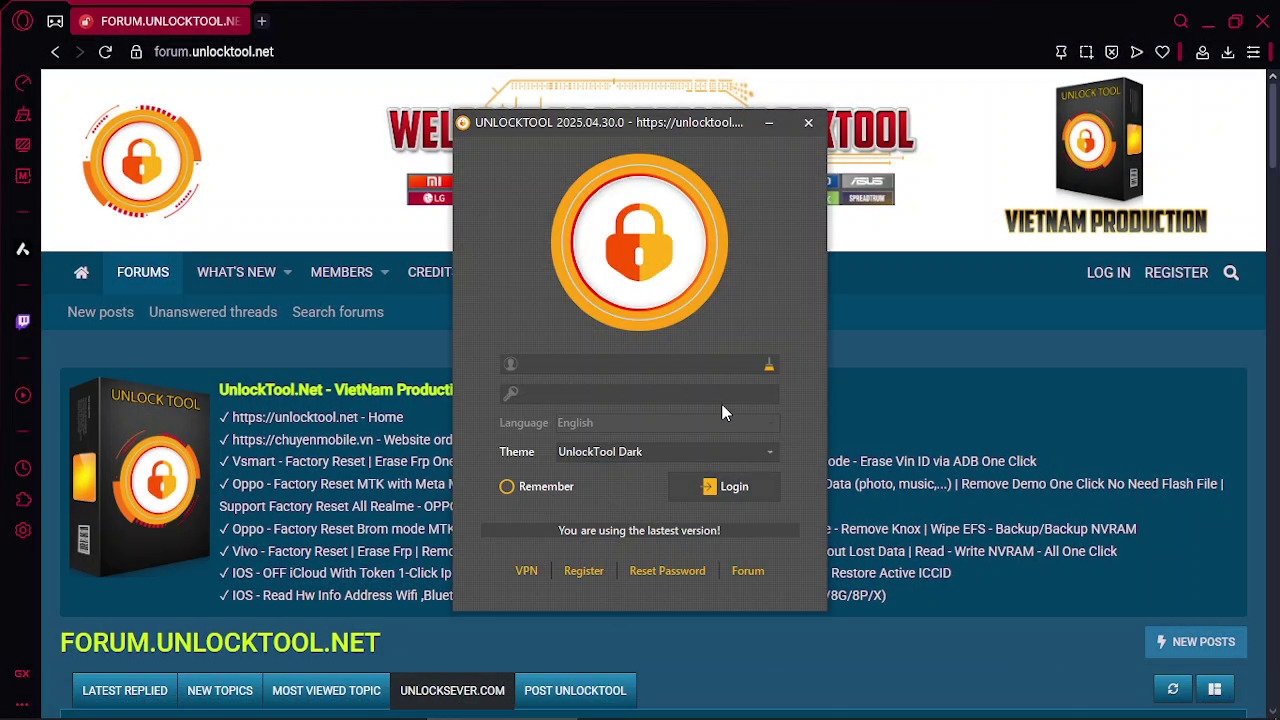Screen dimensions: 1280x720
Task: Open the ad blocker shield icon
Action: (1111, 52)
